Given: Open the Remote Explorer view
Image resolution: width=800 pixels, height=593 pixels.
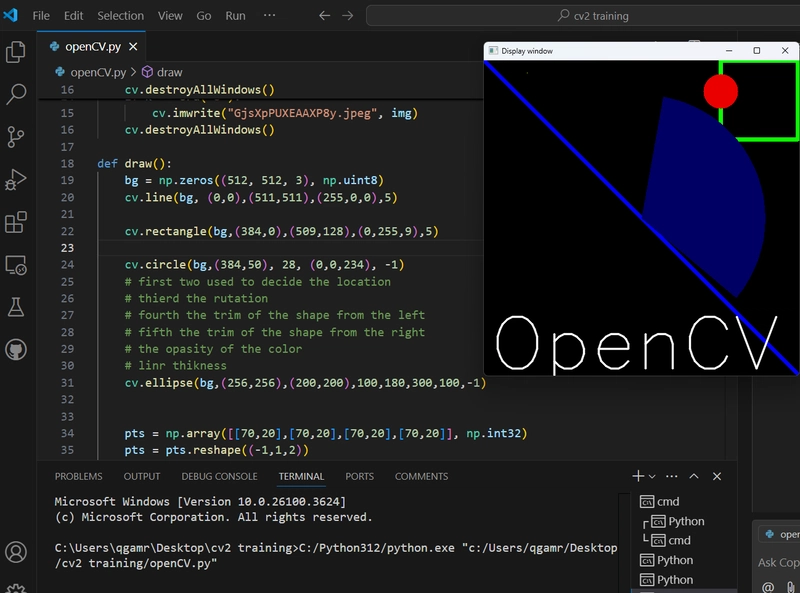Looking at the screenshot, I should (x=16, y=265).
